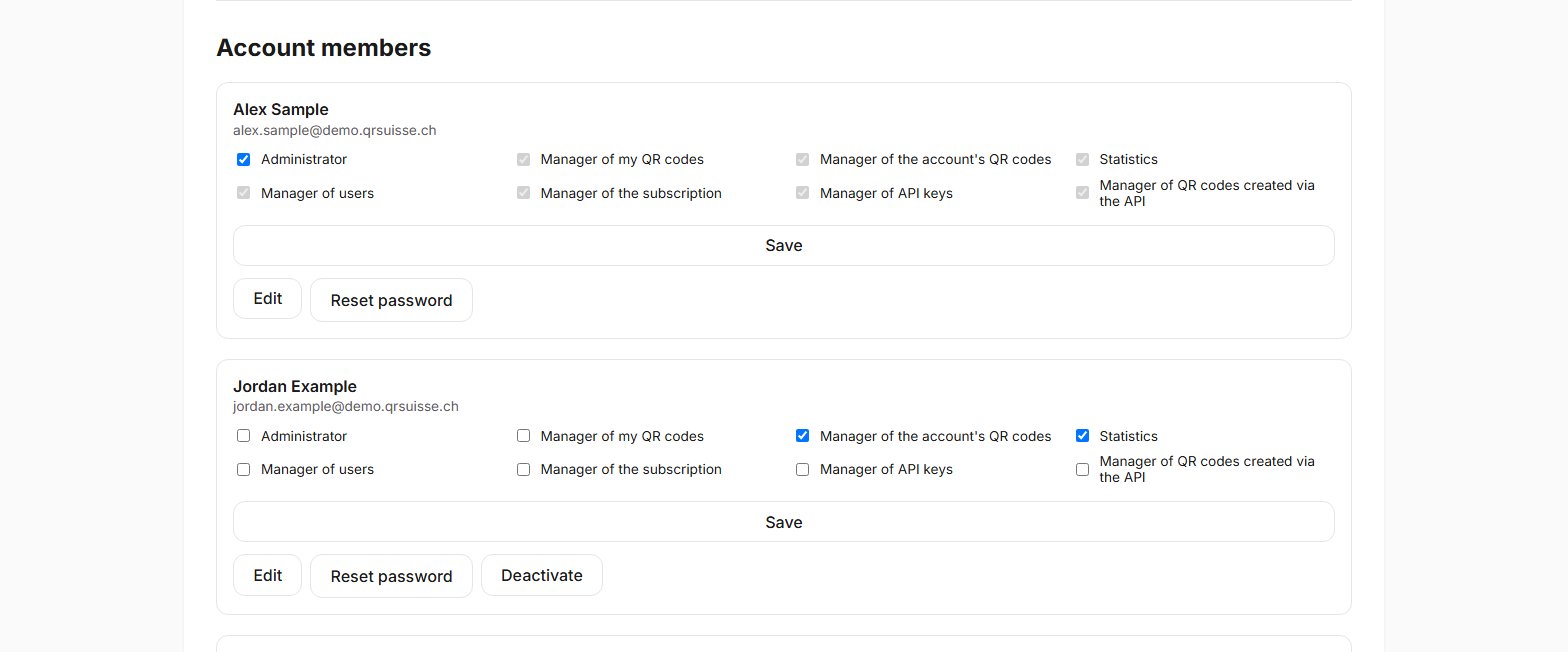
Task: Enable Administrator for Jordan Example
Action: (243, 436)
